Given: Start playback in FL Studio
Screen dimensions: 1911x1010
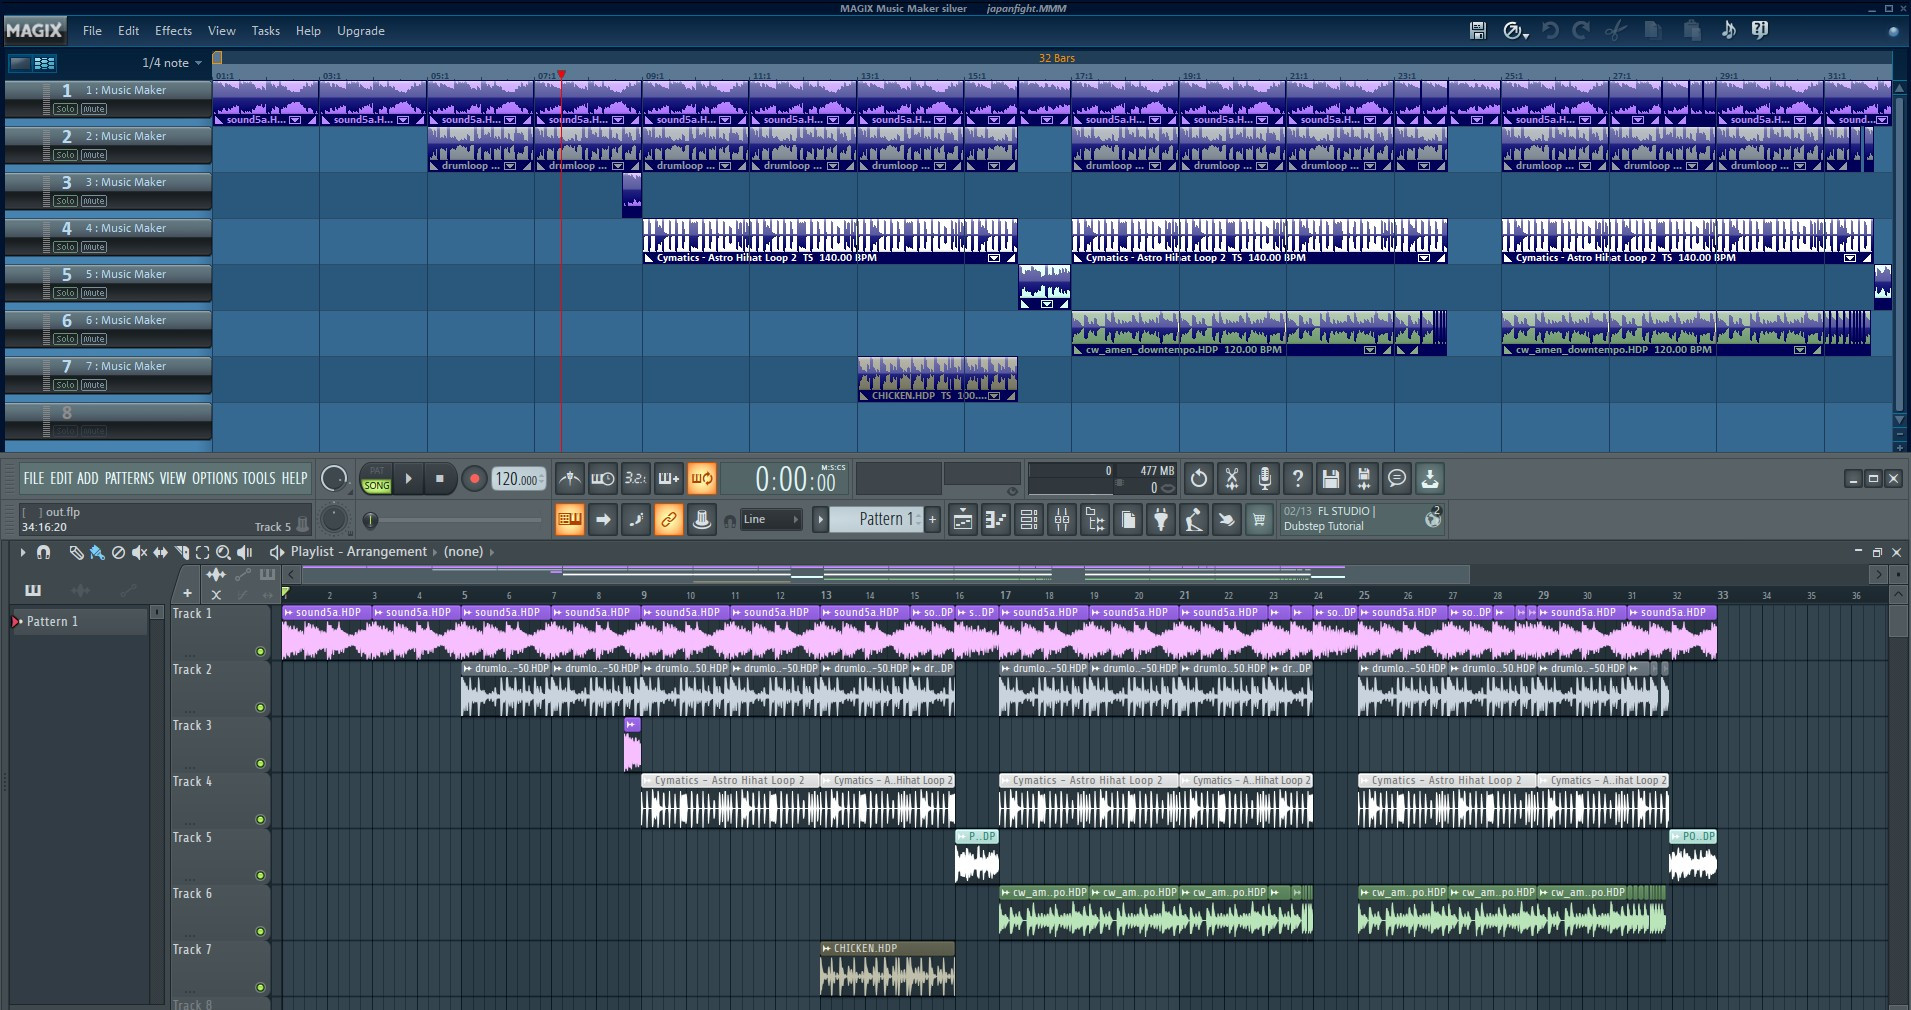Looking at the screenshot, I should click(408, 479).
